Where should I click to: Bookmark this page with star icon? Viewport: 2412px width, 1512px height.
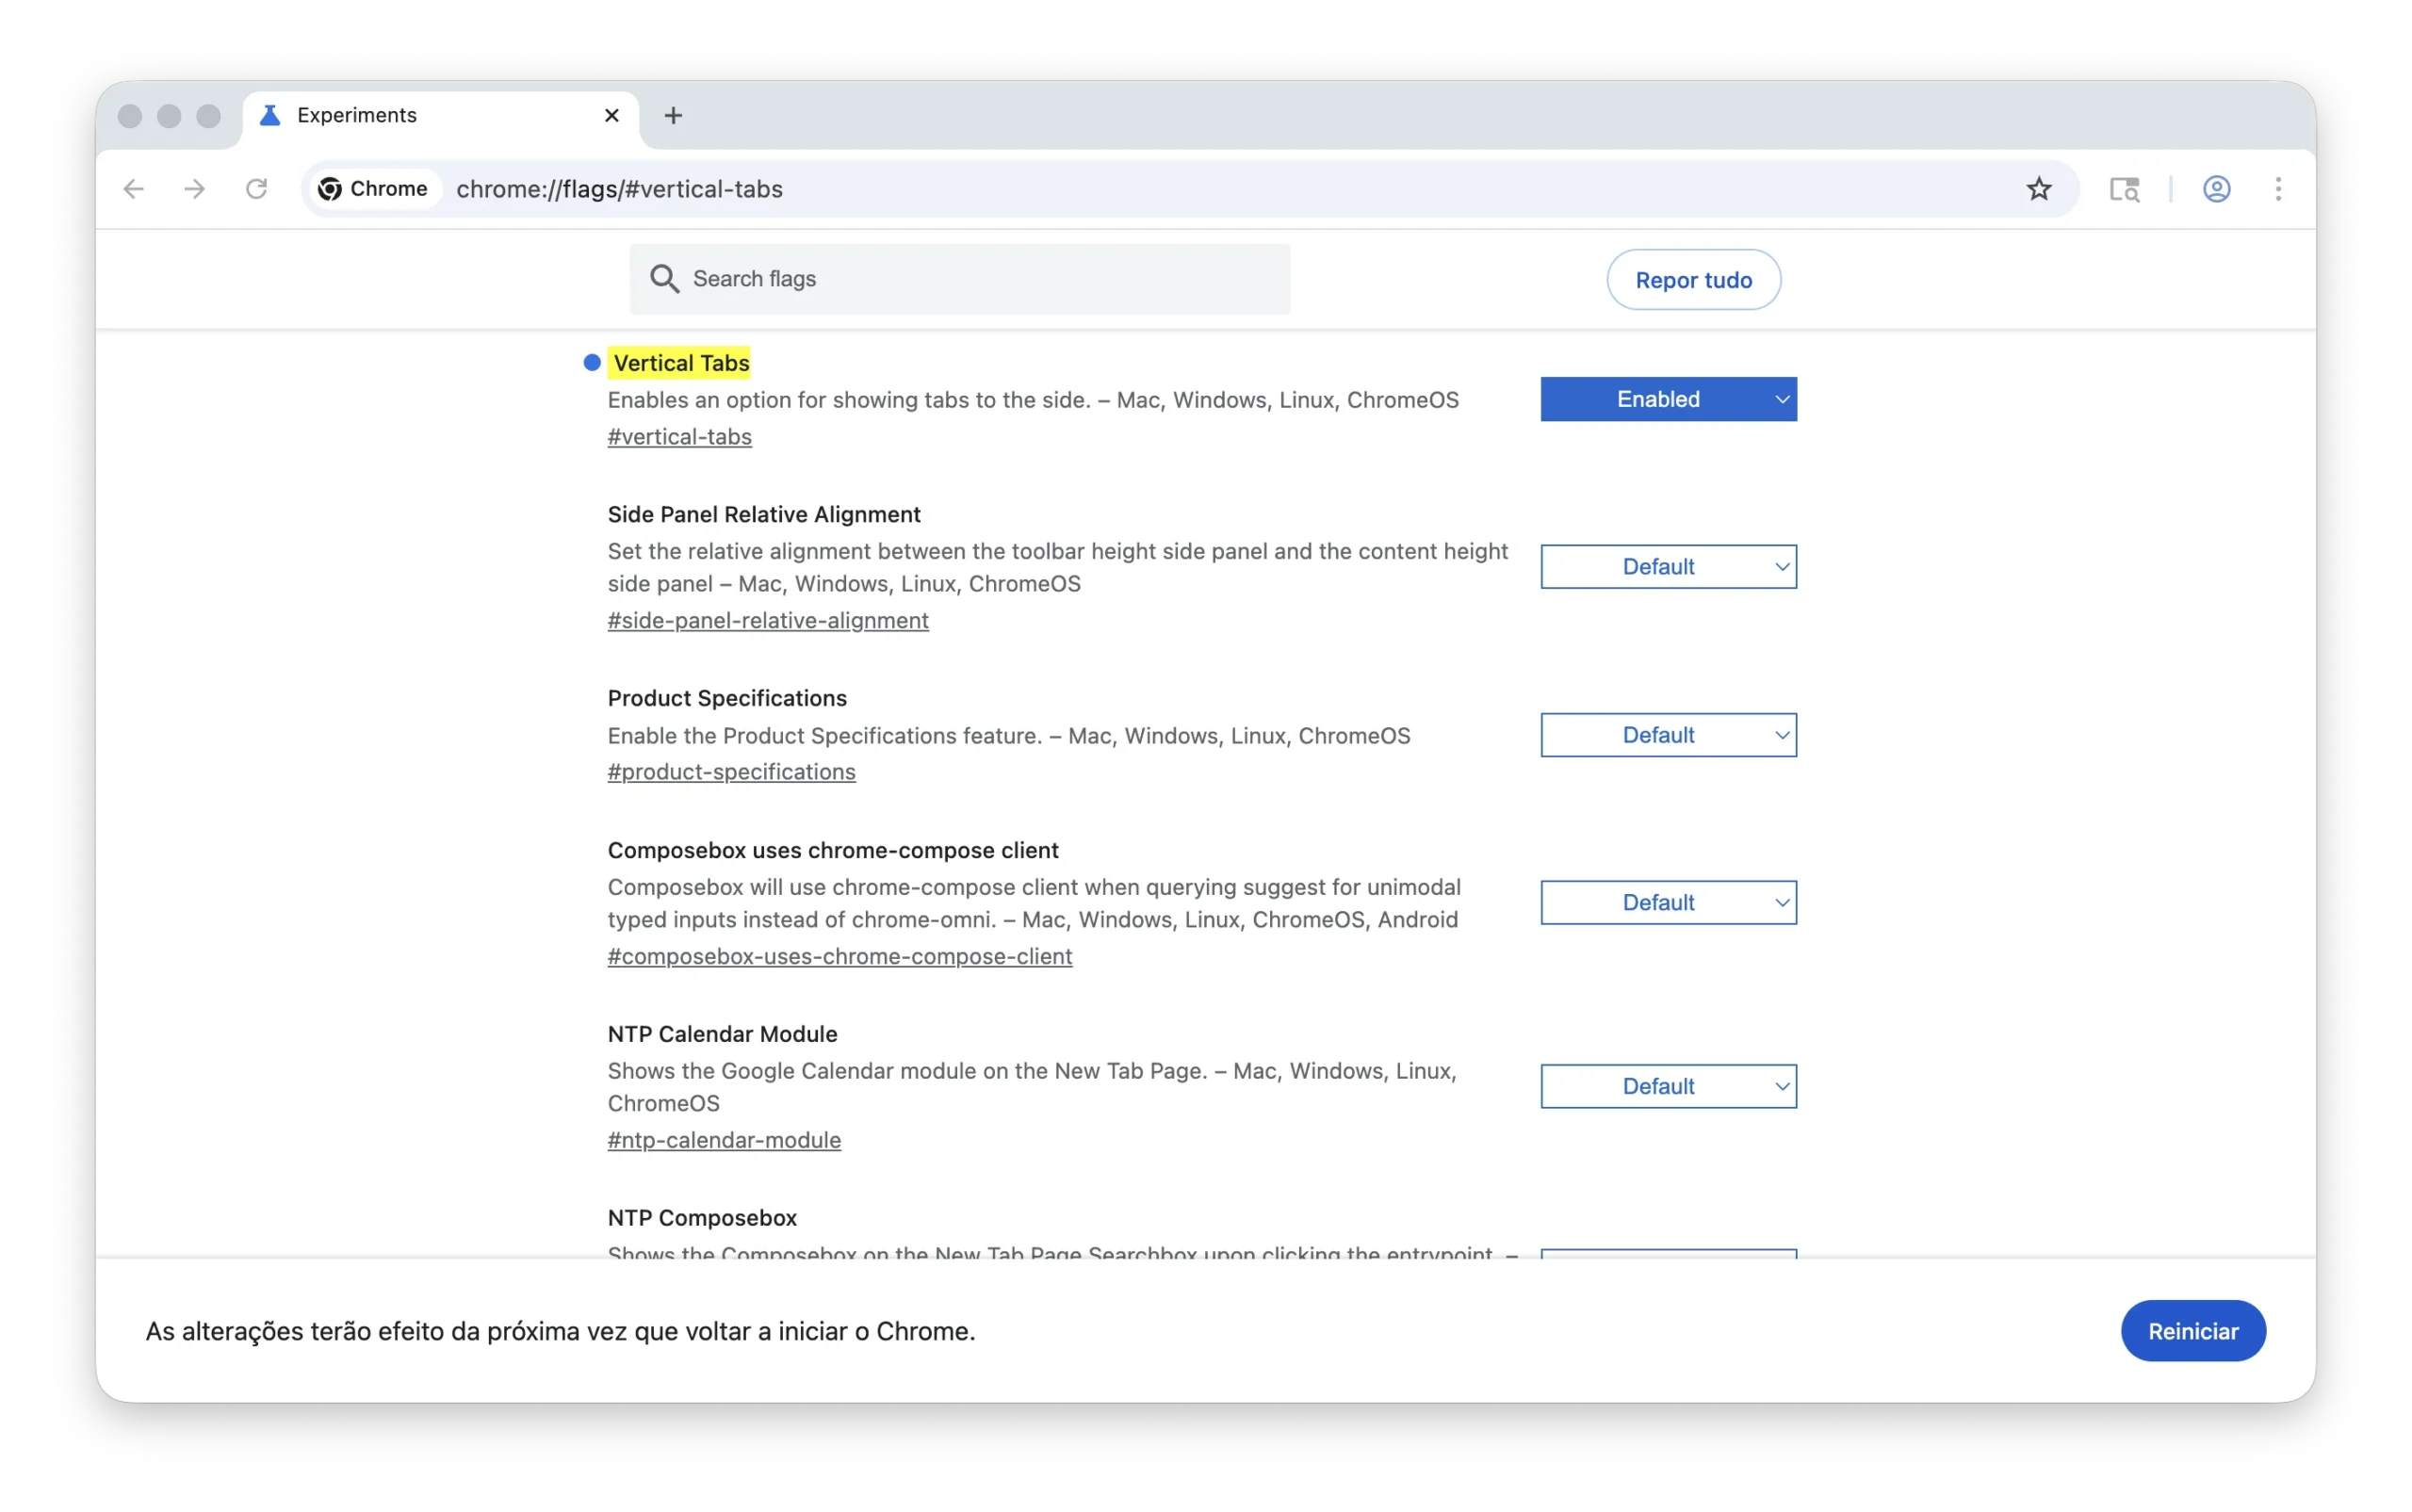click(x=2039, y=189)
